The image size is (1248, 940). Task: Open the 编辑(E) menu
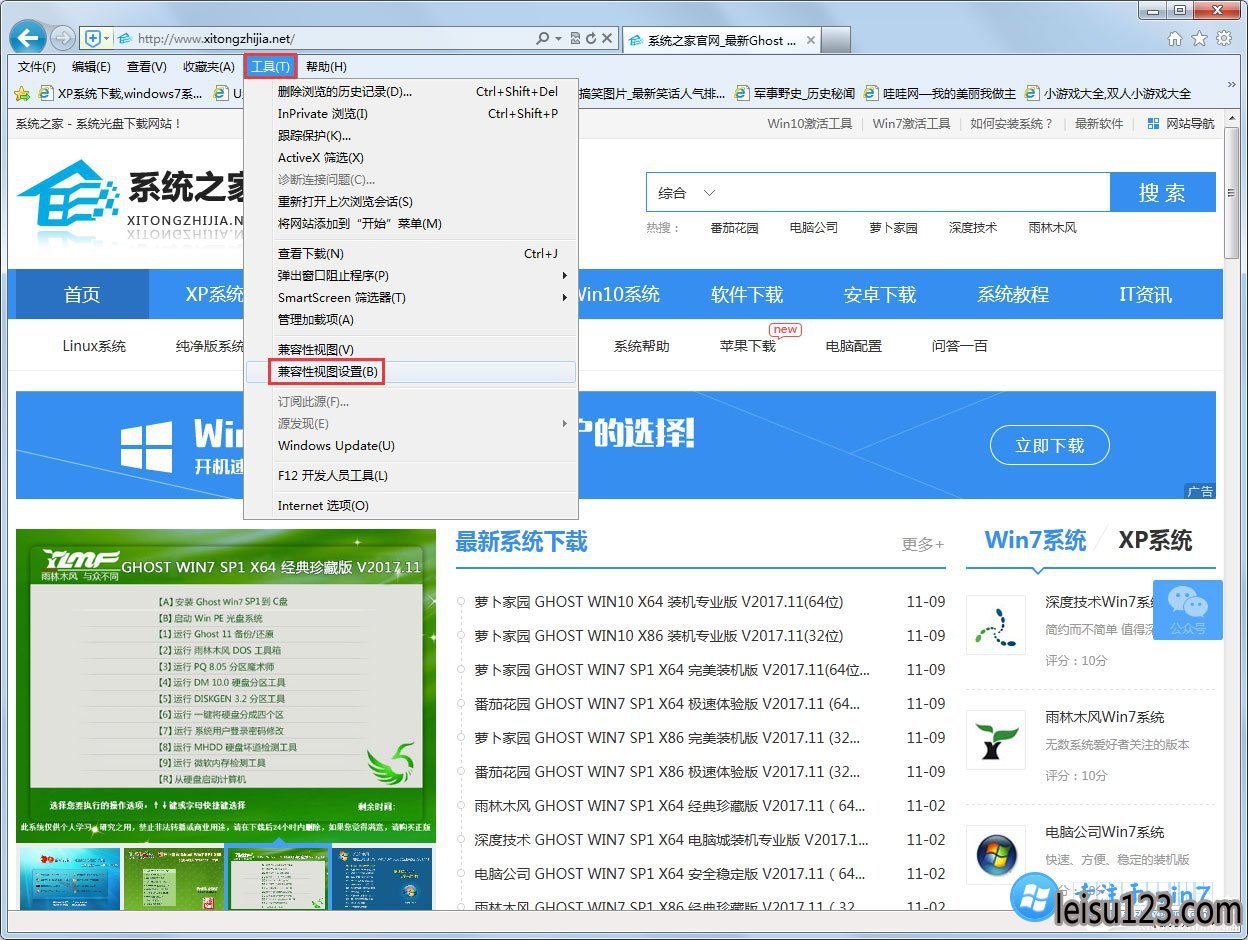click(x=91, y=66)
